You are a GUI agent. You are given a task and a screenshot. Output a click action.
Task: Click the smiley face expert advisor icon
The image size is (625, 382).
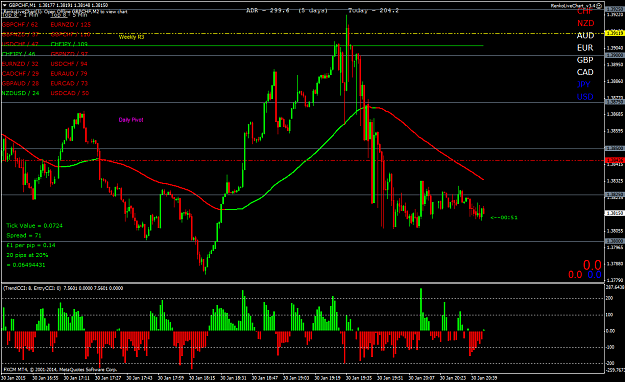[598, 6]
